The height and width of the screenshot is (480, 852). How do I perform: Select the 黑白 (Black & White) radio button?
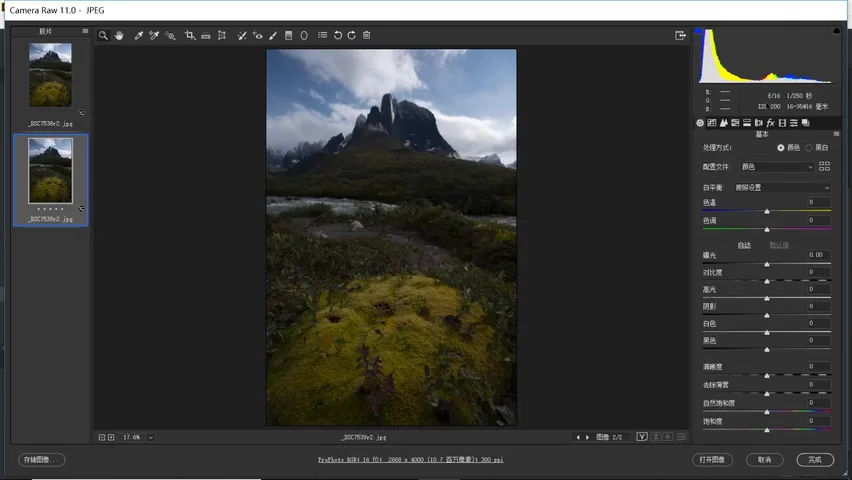tap(809, 148)
